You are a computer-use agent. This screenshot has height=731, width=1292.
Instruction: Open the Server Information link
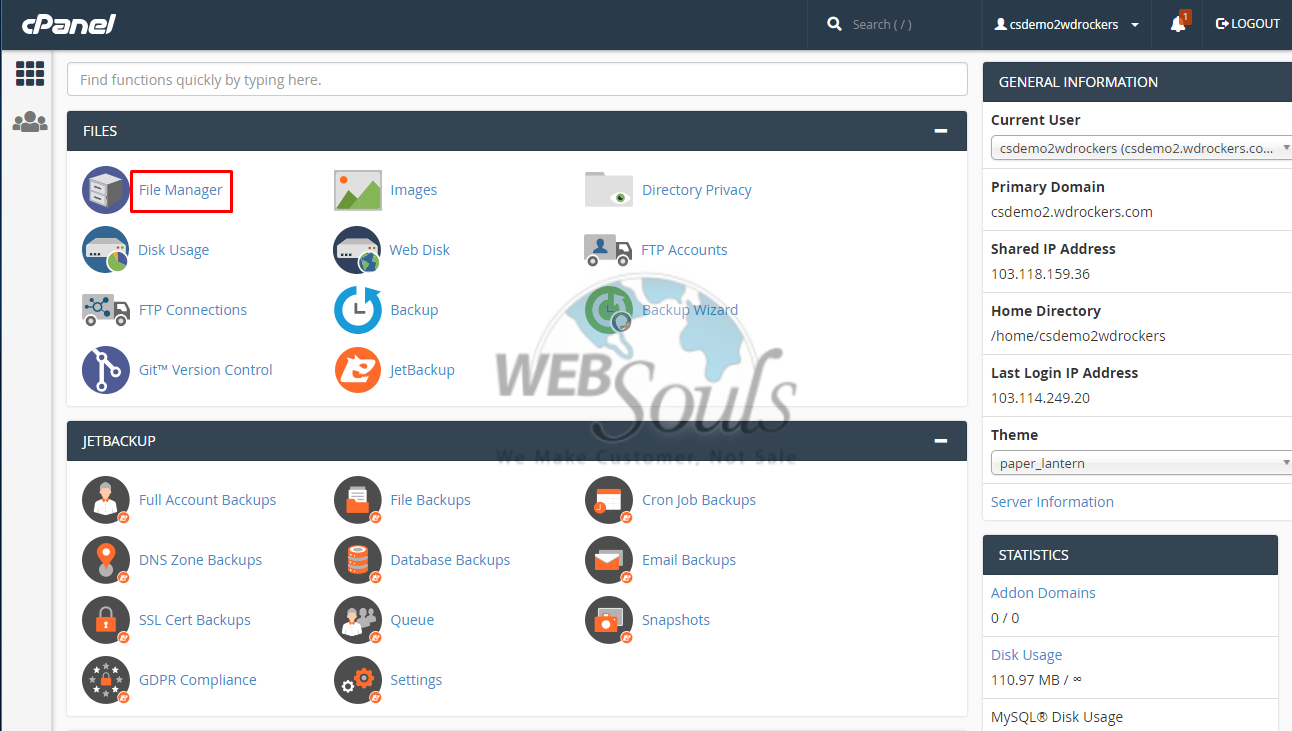pos(1052,502)
